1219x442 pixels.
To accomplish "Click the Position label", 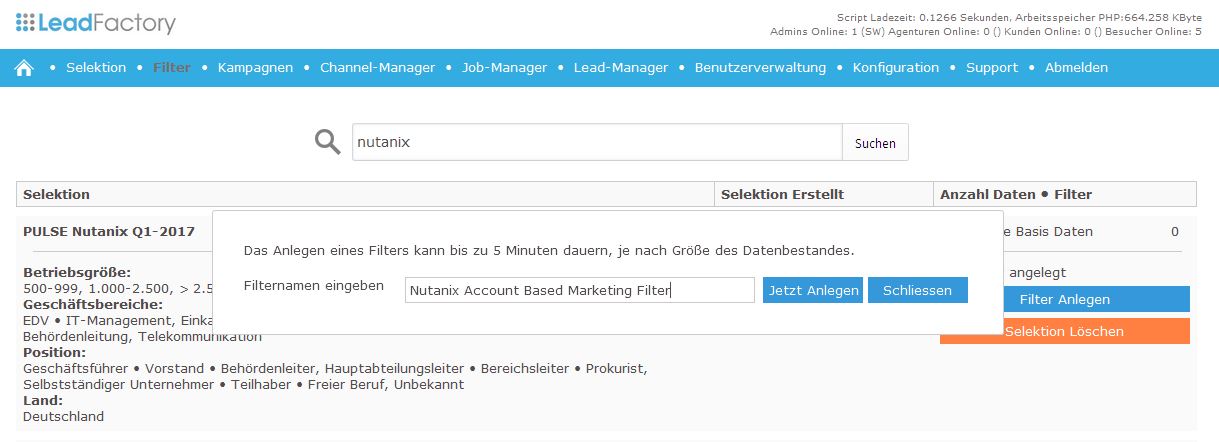I will click(54, 353).
